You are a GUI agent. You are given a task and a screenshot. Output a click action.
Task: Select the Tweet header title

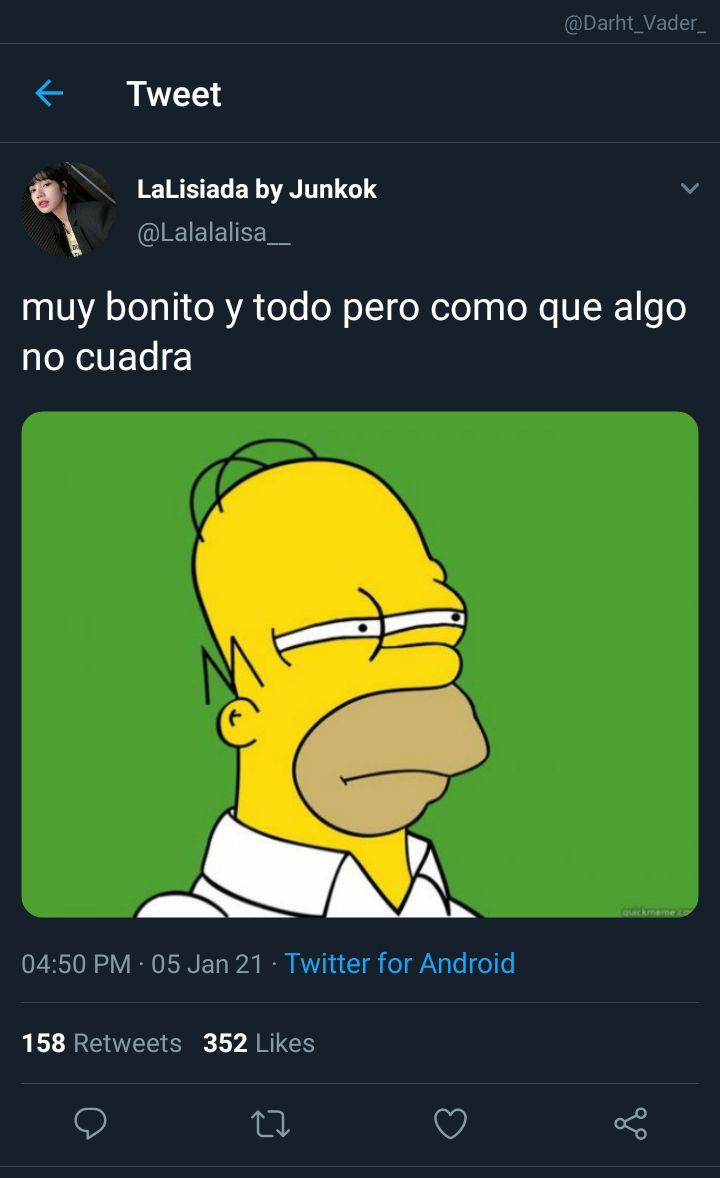coord(174,94)
